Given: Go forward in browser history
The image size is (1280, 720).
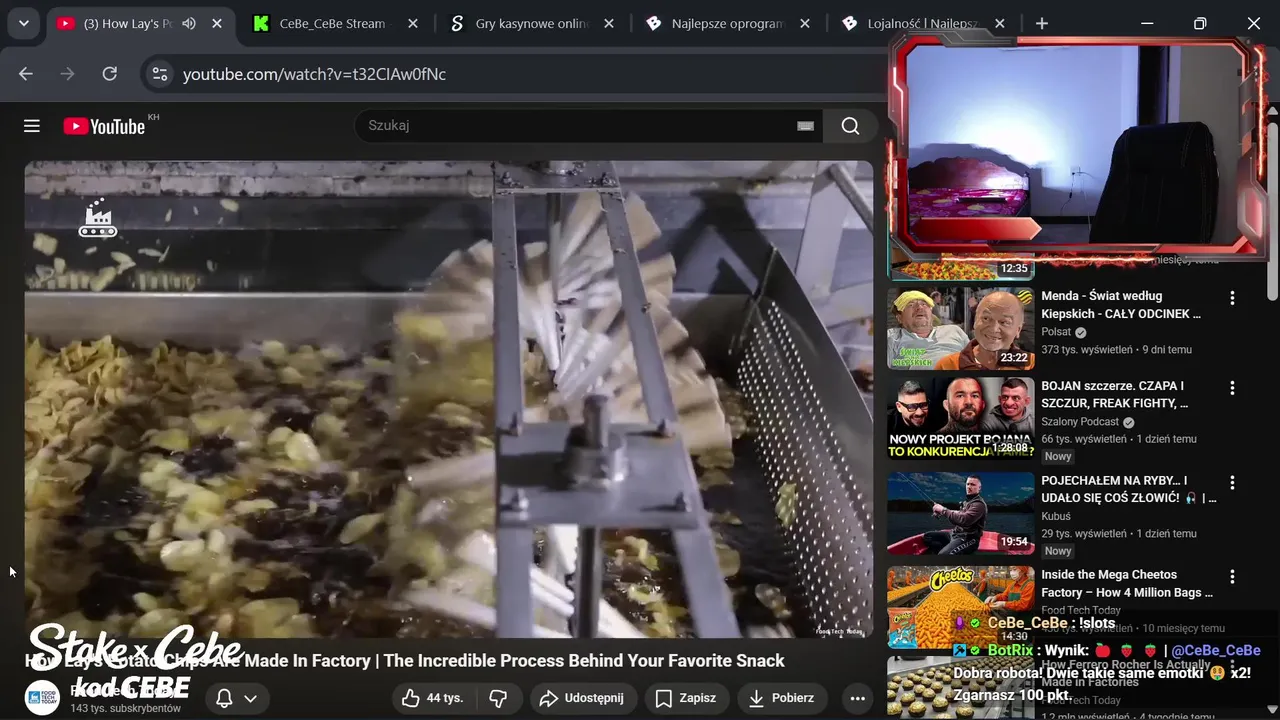Looking at the screenshot, I should pyautogui.click(x=68, y=74).
